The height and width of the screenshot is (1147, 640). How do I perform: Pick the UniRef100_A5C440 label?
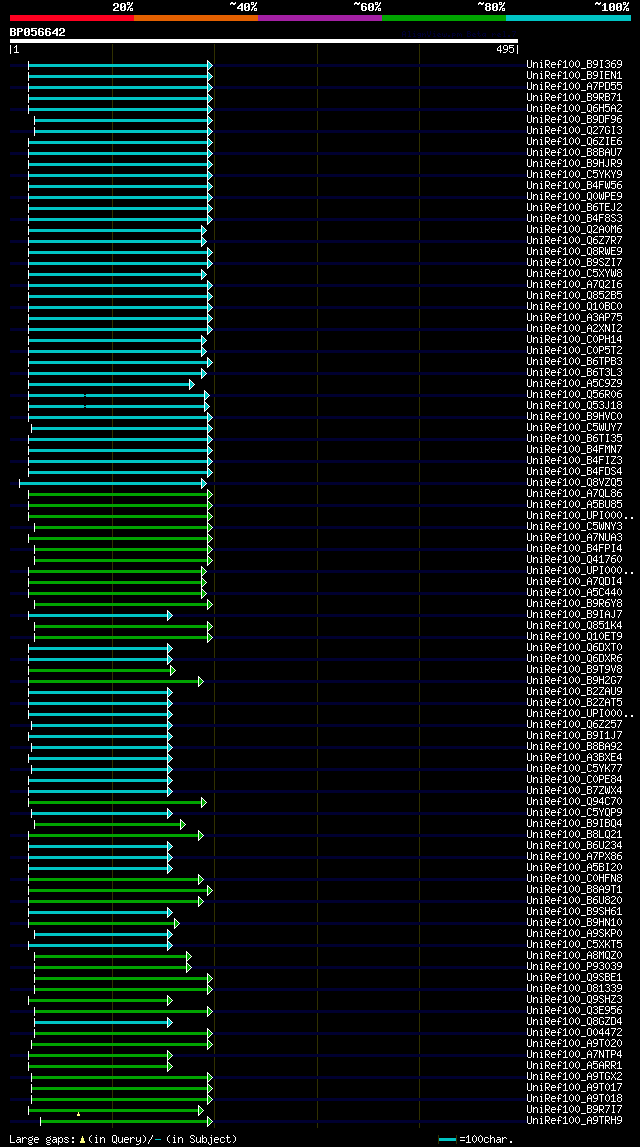pos(574,593)
